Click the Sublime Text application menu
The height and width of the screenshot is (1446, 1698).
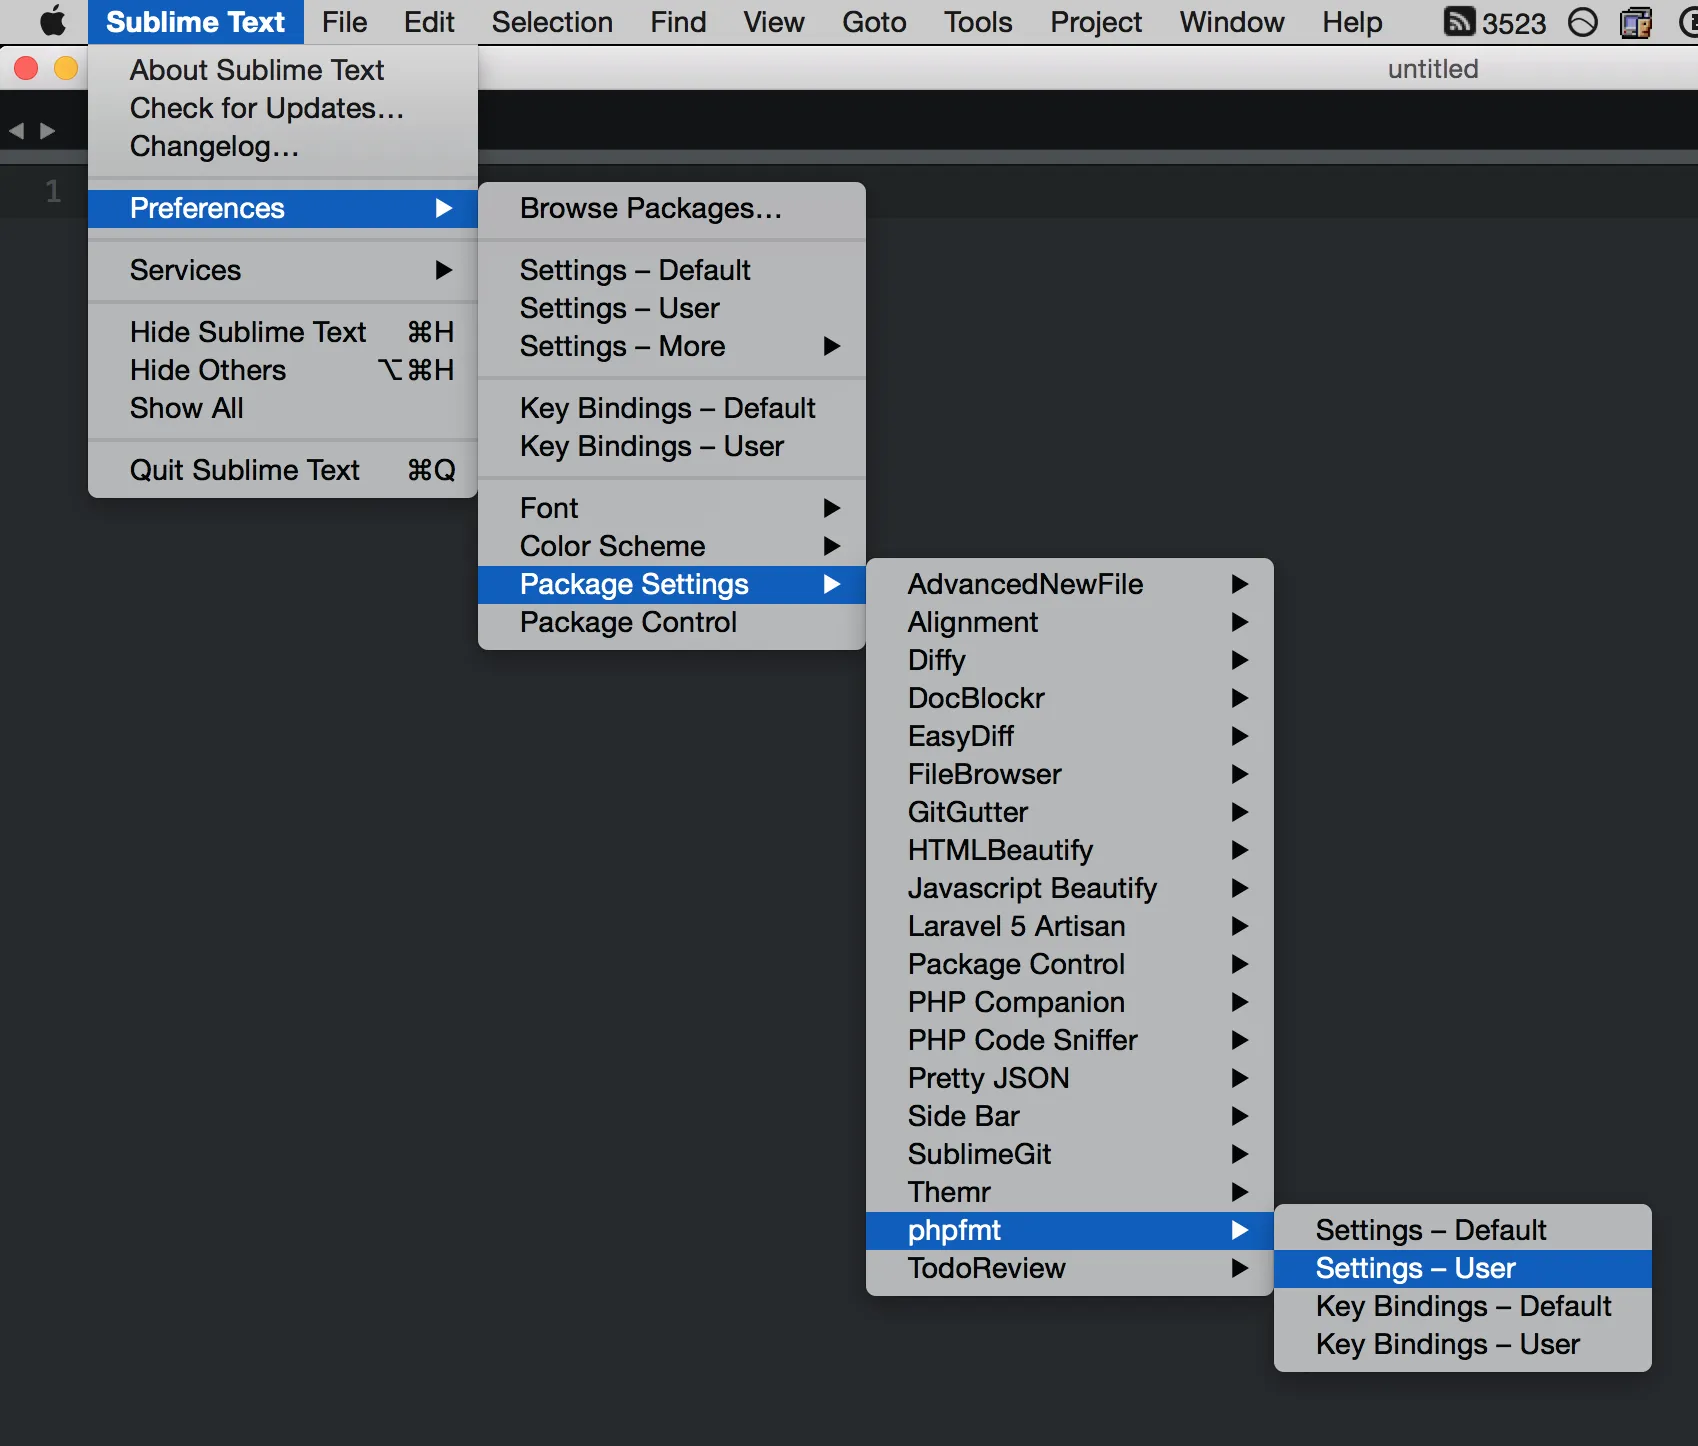tap(195, 22)
